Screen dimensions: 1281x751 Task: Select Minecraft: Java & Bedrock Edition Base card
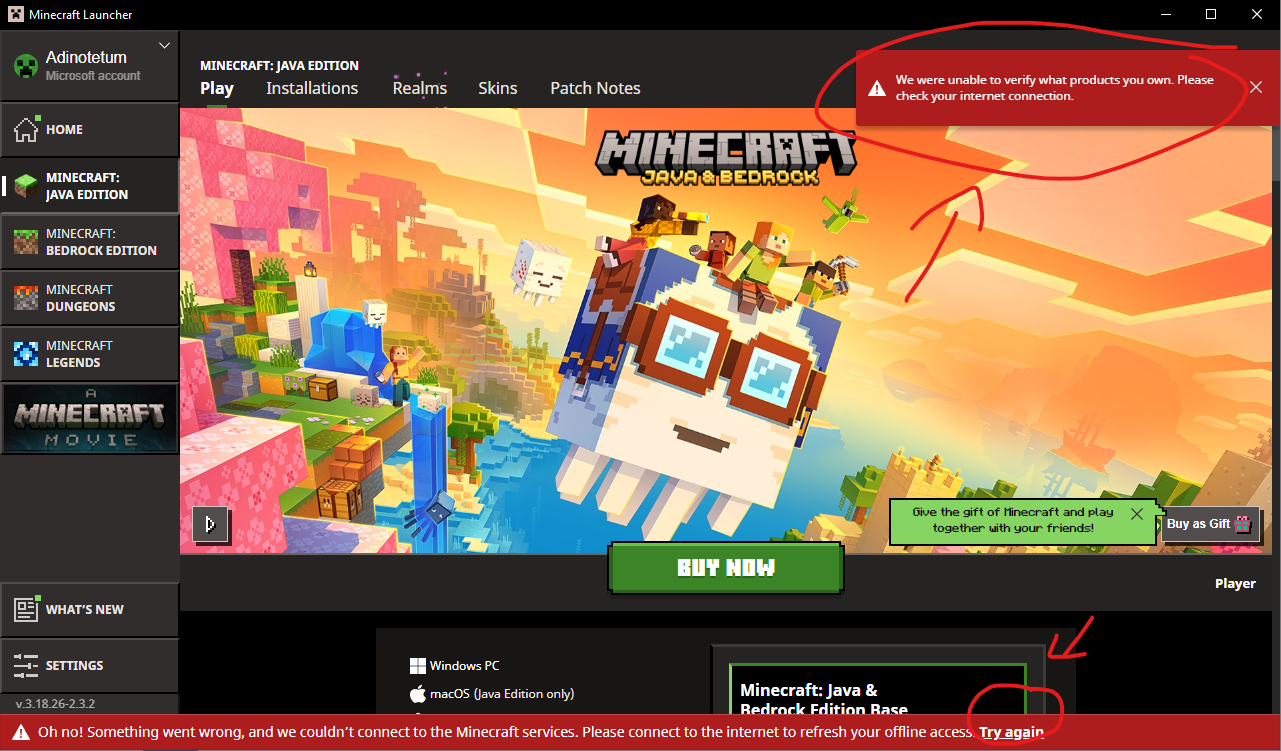coord(878,688)
